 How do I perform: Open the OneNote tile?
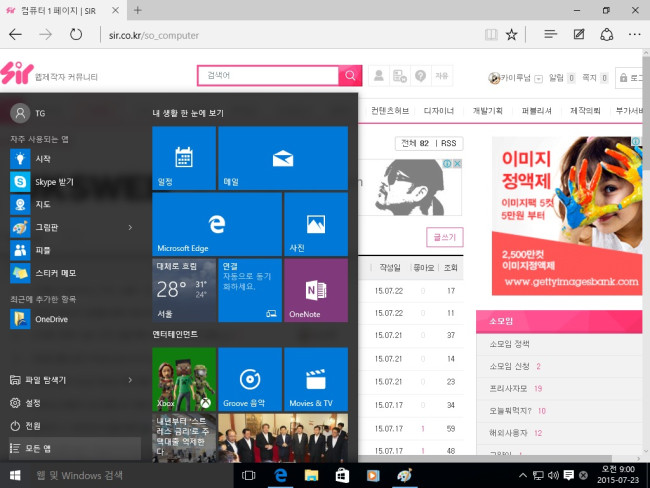315,290
